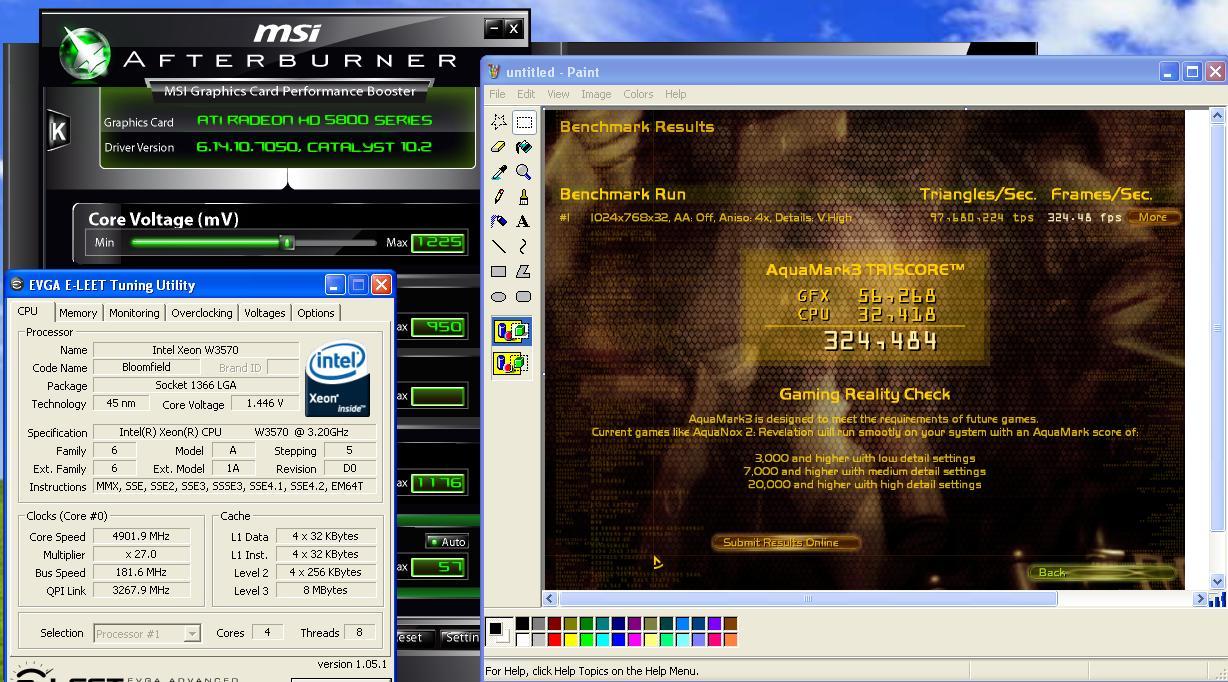This screenshot has width=1228, height=682.
Task: Open the Colors menu in Paint
Action: click(638, 94)
